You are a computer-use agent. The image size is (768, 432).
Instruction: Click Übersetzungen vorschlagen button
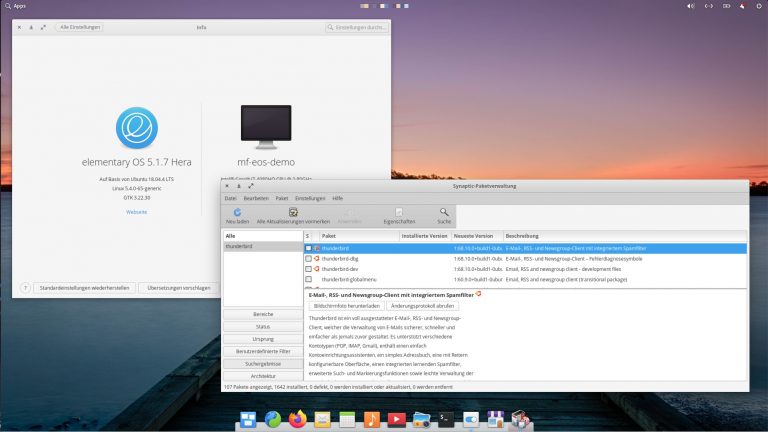(x=179, y=288)
